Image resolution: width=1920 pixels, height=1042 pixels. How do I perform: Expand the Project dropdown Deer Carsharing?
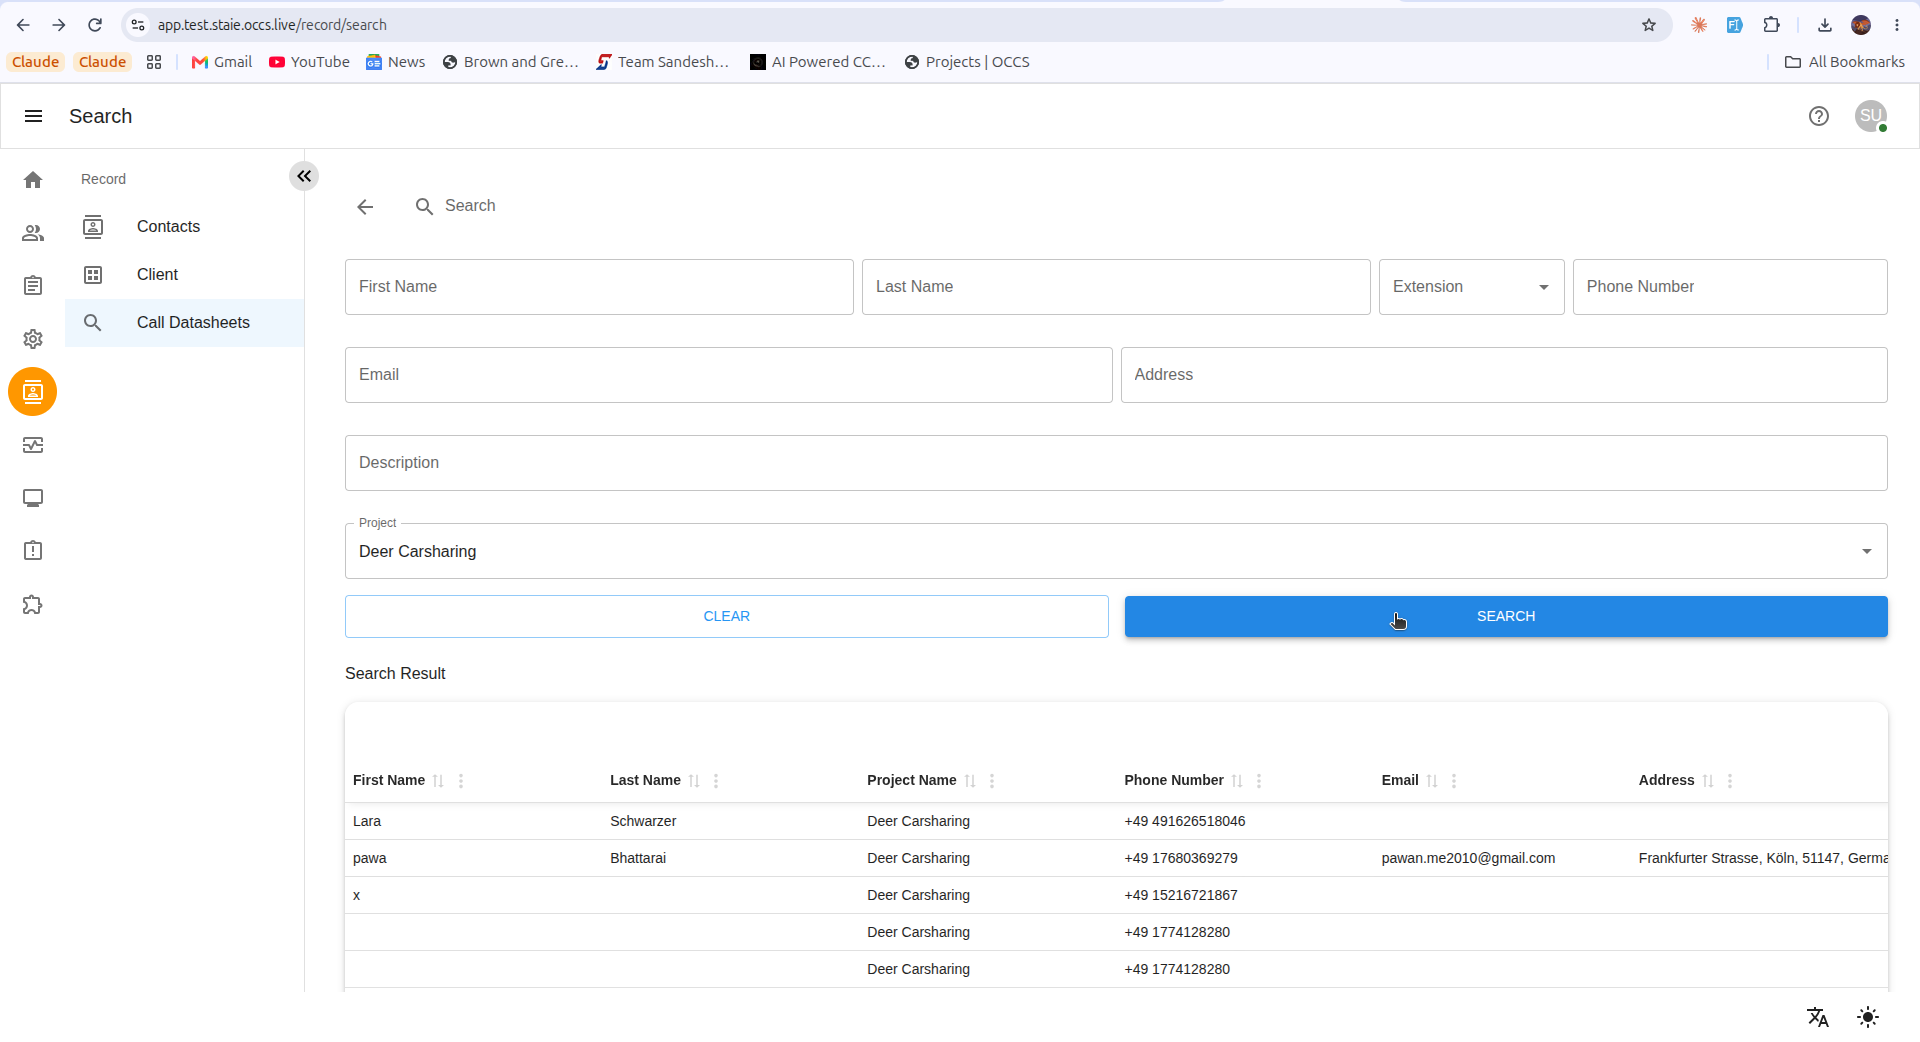pos(1116,551)
